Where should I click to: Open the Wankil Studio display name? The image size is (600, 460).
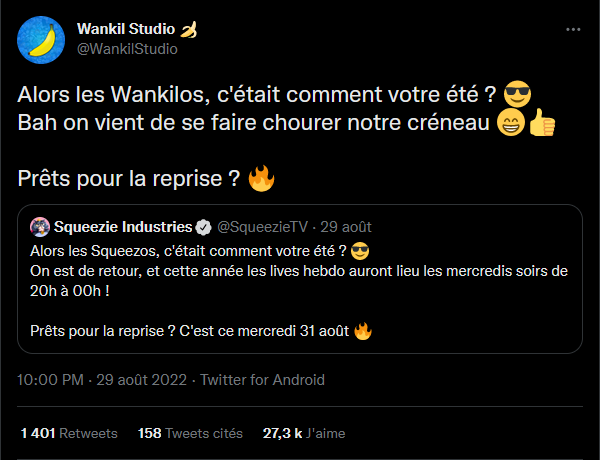pyautogui.click(x=126, y=29)
